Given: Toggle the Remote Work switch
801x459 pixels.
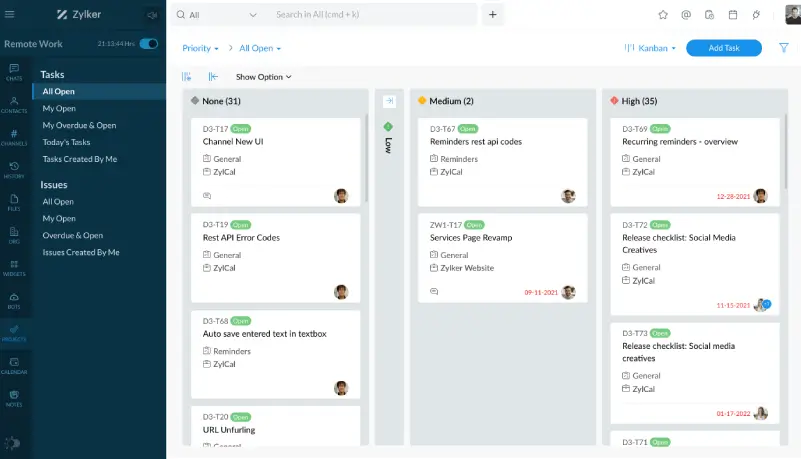Looking at the screenshot, I should click(x=149, y=44).
